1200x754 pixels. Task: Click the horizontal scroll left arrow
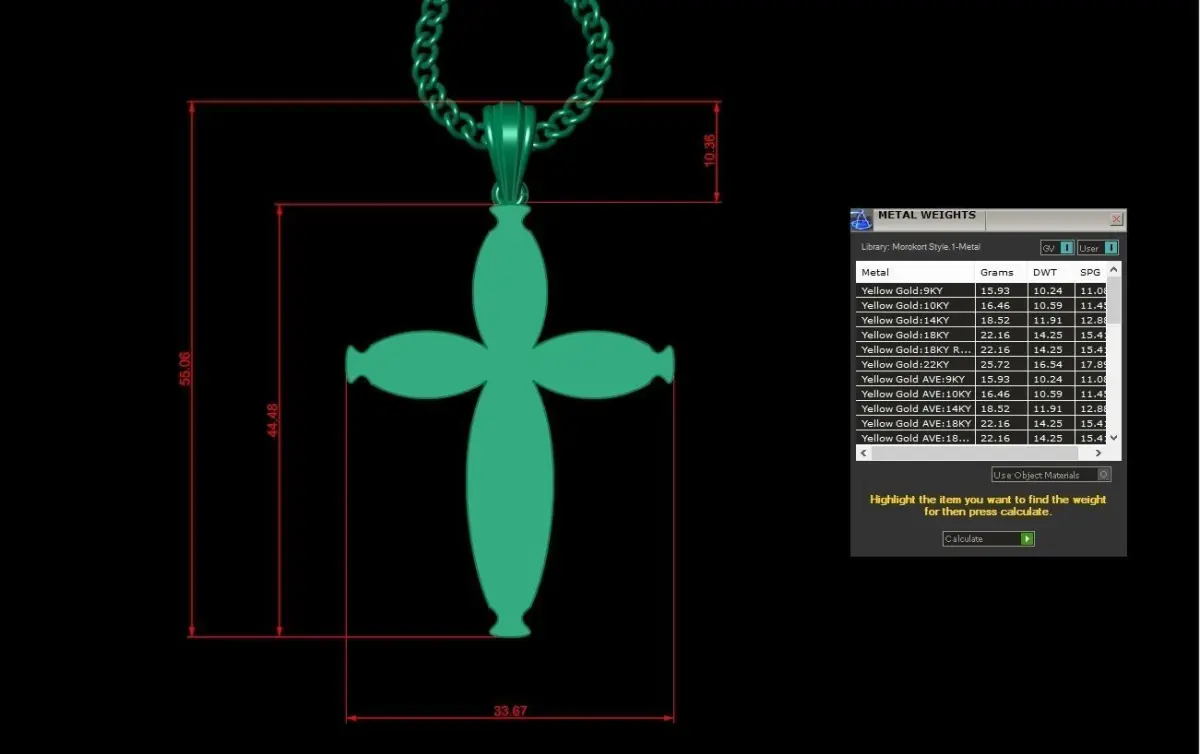pos(864,453)
